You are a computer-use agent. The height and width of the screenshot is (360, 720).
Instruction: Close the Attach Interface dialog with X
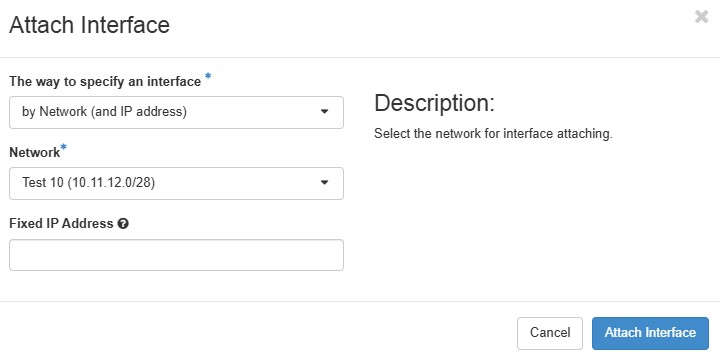tap(701, 17)
